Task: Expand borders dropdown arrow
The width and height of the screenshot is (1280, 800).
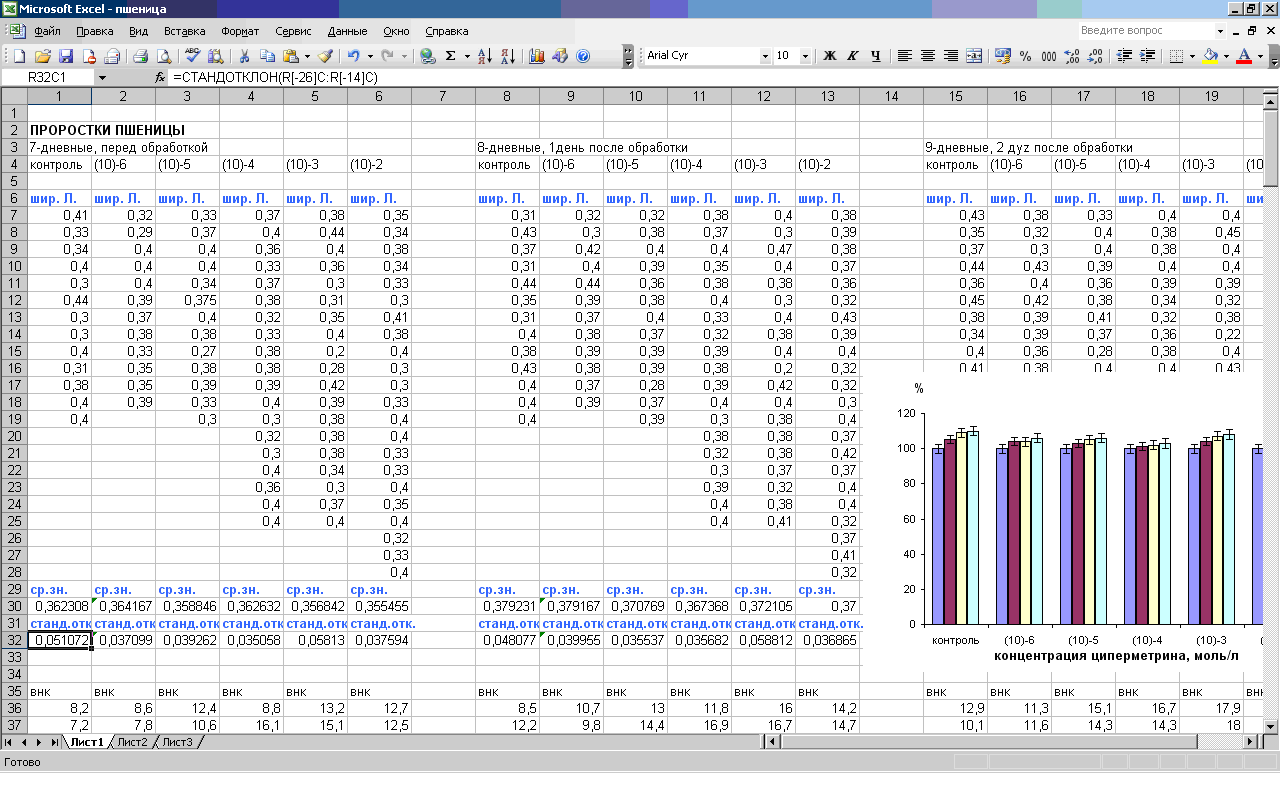Action: coord(1192,56)
